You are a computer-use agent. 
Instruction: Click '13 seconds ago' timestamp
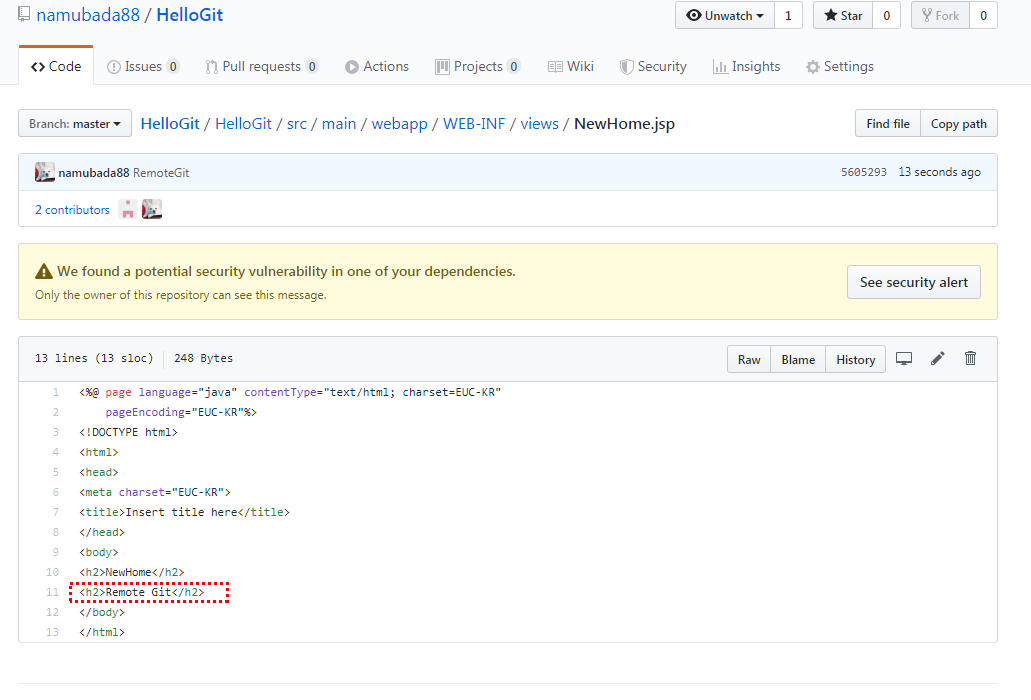[x=940, y=172]
